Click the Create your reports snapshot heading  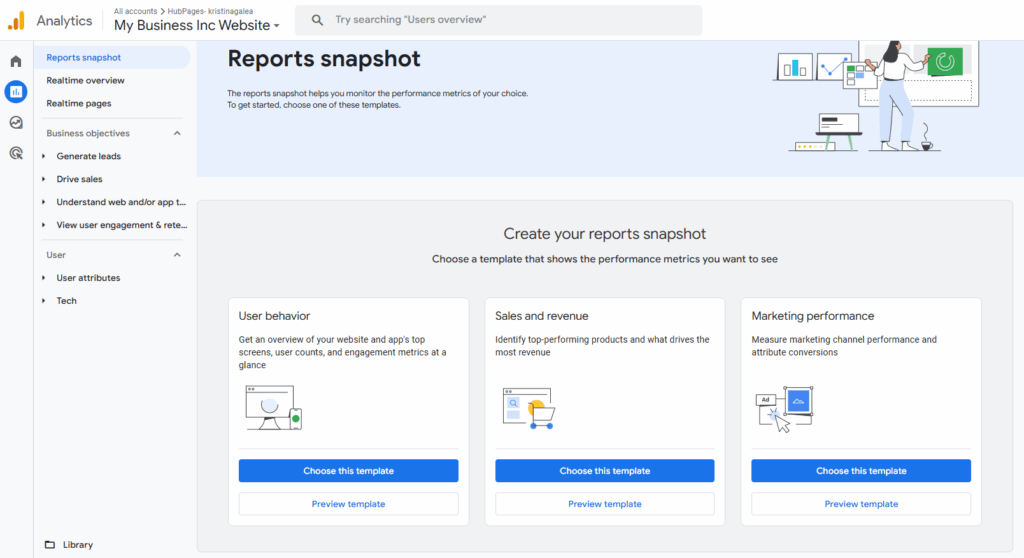tap(604, 233)
